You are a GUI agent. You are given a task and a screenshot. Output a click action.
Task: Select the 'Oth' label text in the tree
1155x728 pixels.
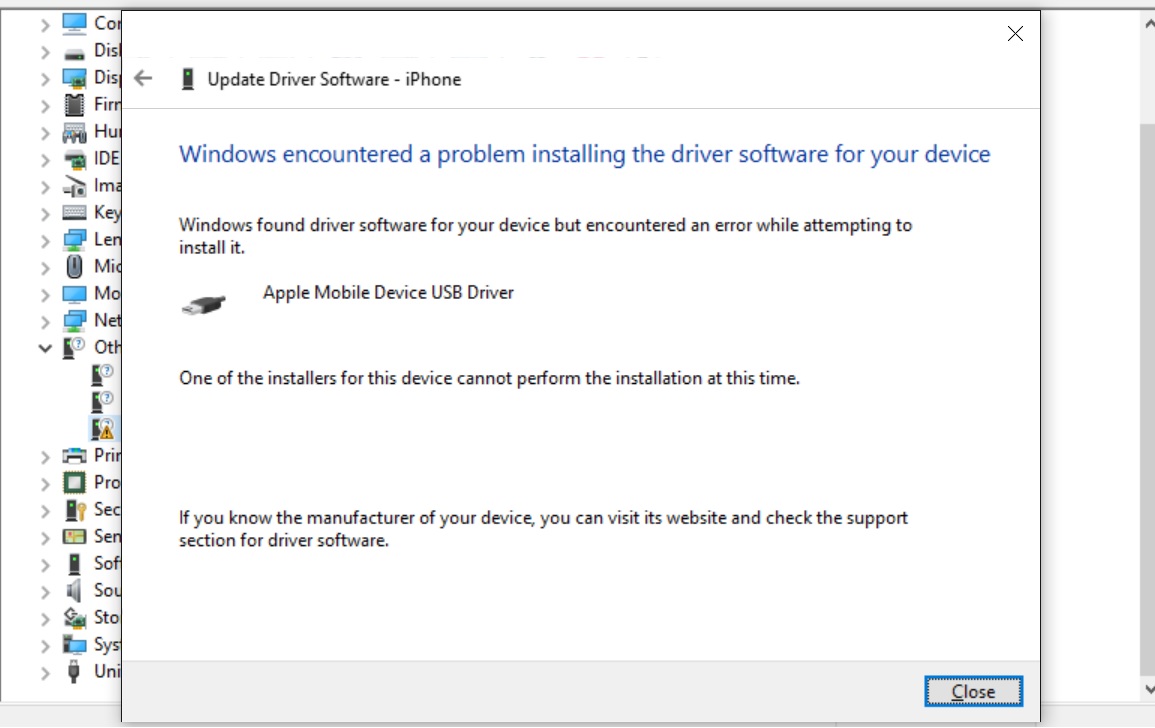[x=107, y=347]
